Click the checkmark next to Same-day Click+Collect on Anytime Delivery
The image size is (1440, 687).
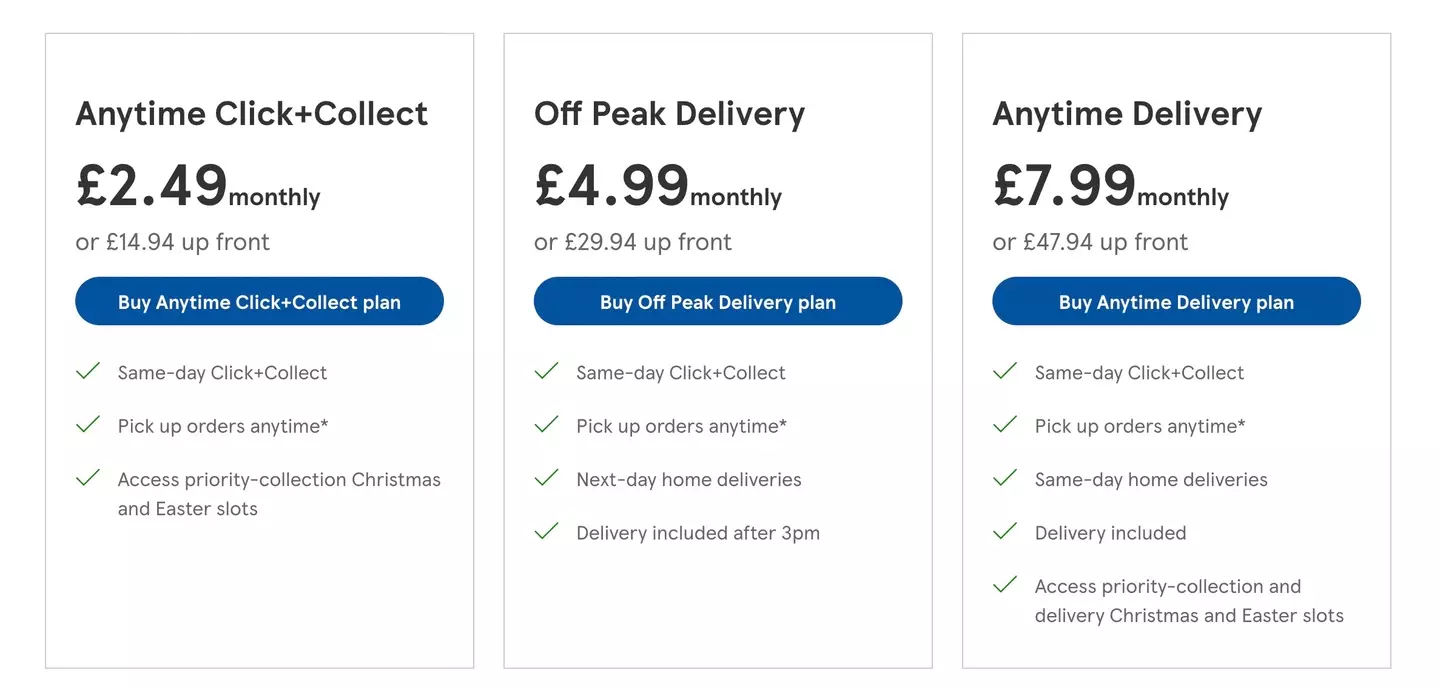1004,371
